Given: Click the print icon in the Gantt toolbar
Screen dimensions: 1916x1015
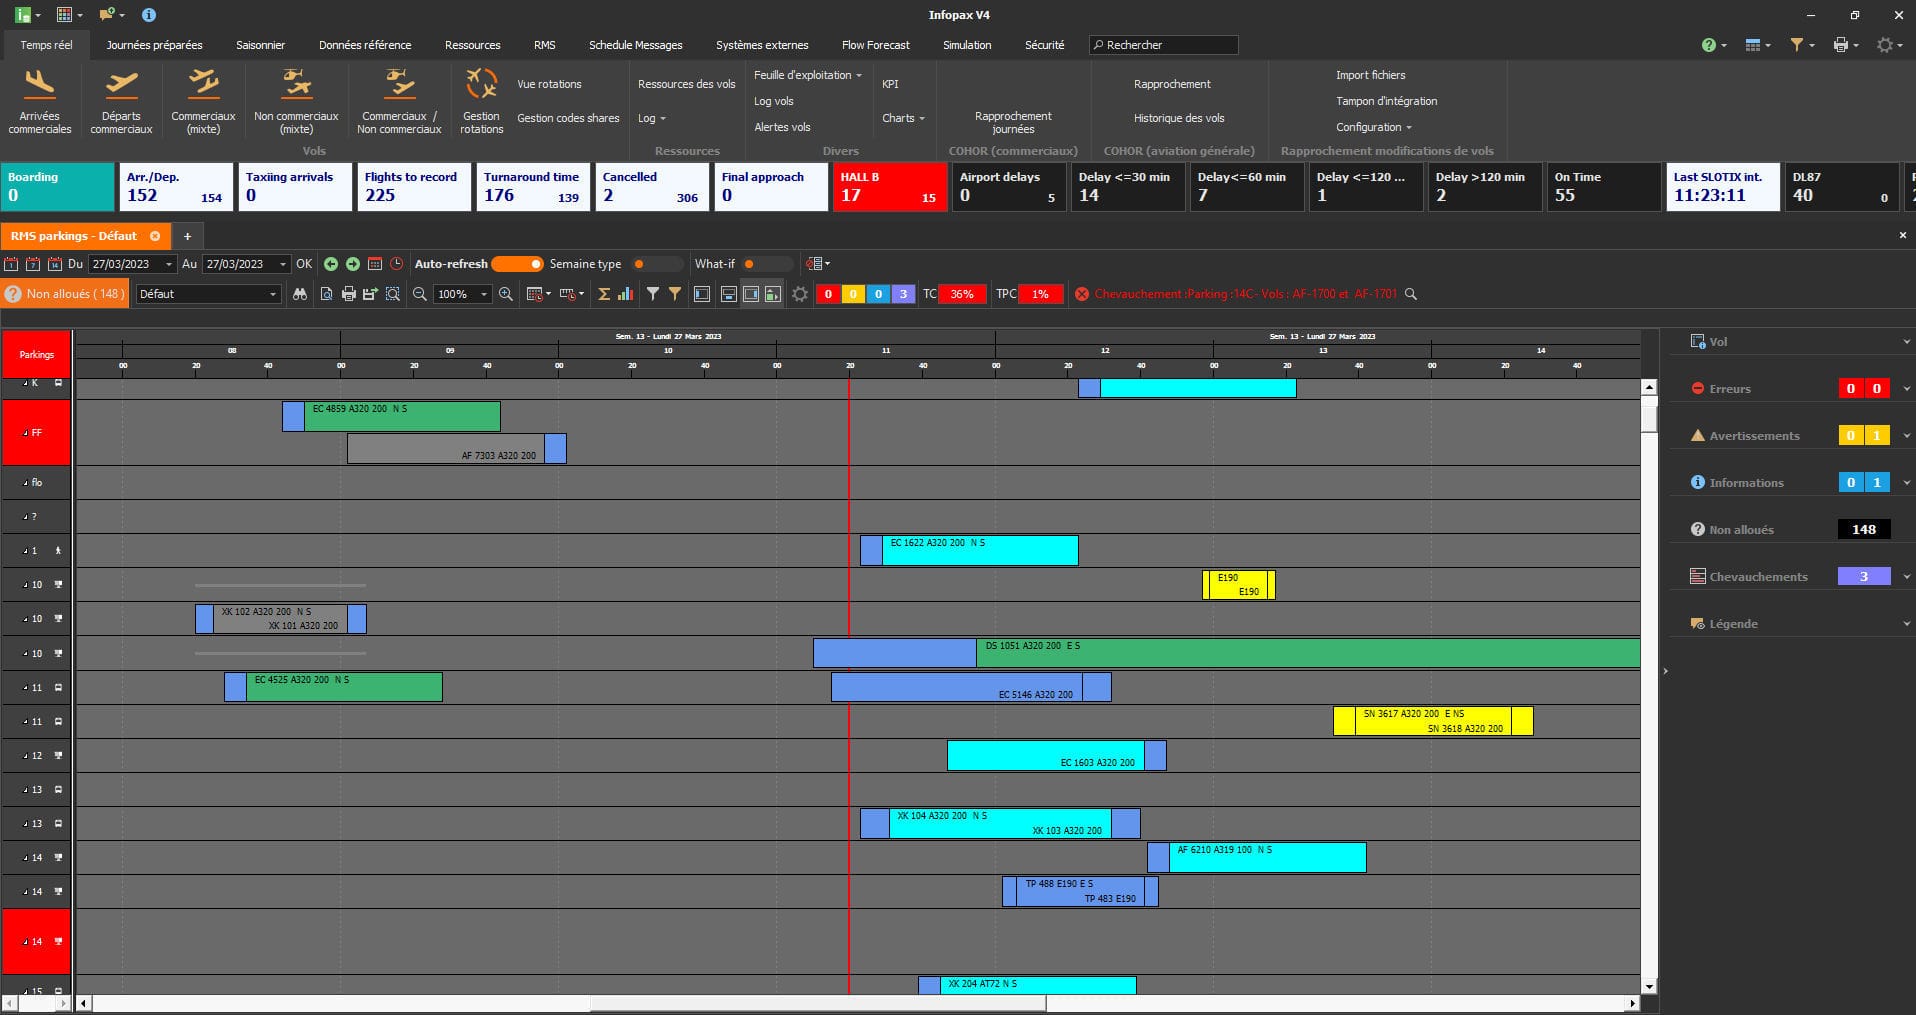Looking at the screenshot, I should click(348, 294).
